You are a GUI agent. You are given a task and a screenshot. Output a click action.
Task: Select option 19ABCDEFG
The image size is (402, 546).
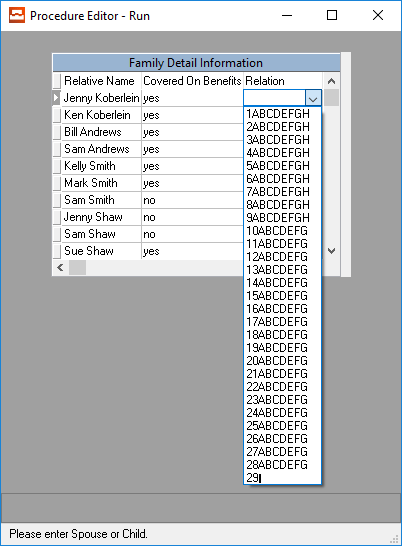(x=282, y=348)
